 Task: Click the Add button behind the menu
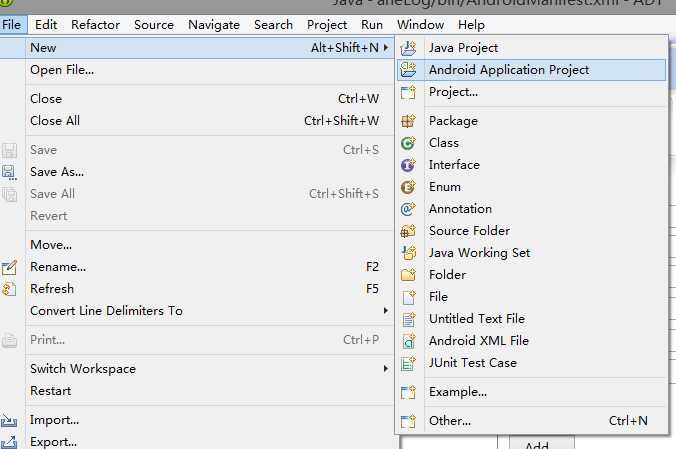pyautogui.click(x=542, y=443)
